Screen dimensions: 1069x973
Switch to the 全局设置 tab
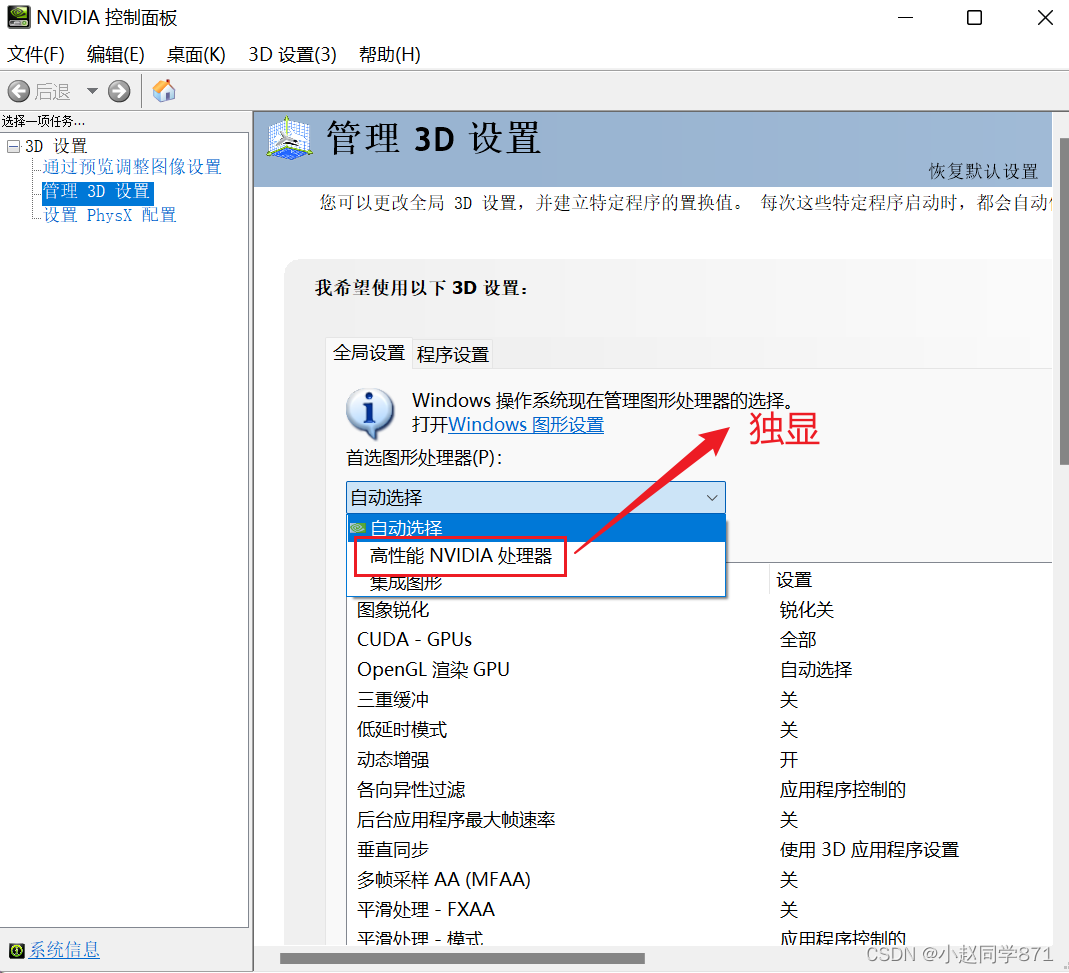[x=369, y=353]
